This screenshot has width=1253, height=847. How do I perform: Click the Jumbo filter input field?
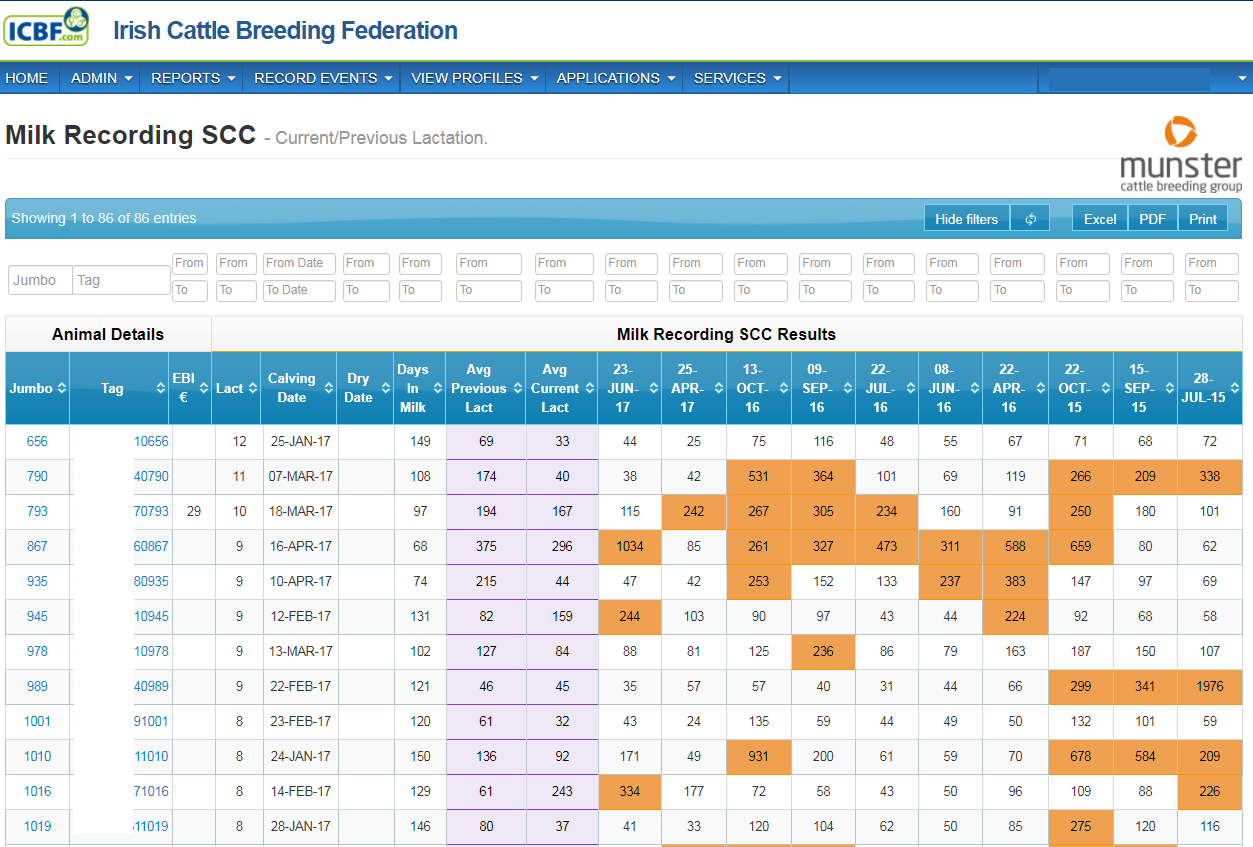click(x=40, y=280)
